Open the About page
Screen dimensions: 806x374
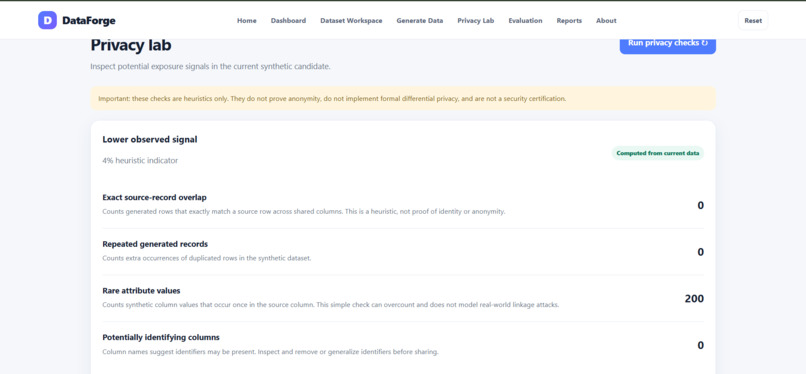606,21
